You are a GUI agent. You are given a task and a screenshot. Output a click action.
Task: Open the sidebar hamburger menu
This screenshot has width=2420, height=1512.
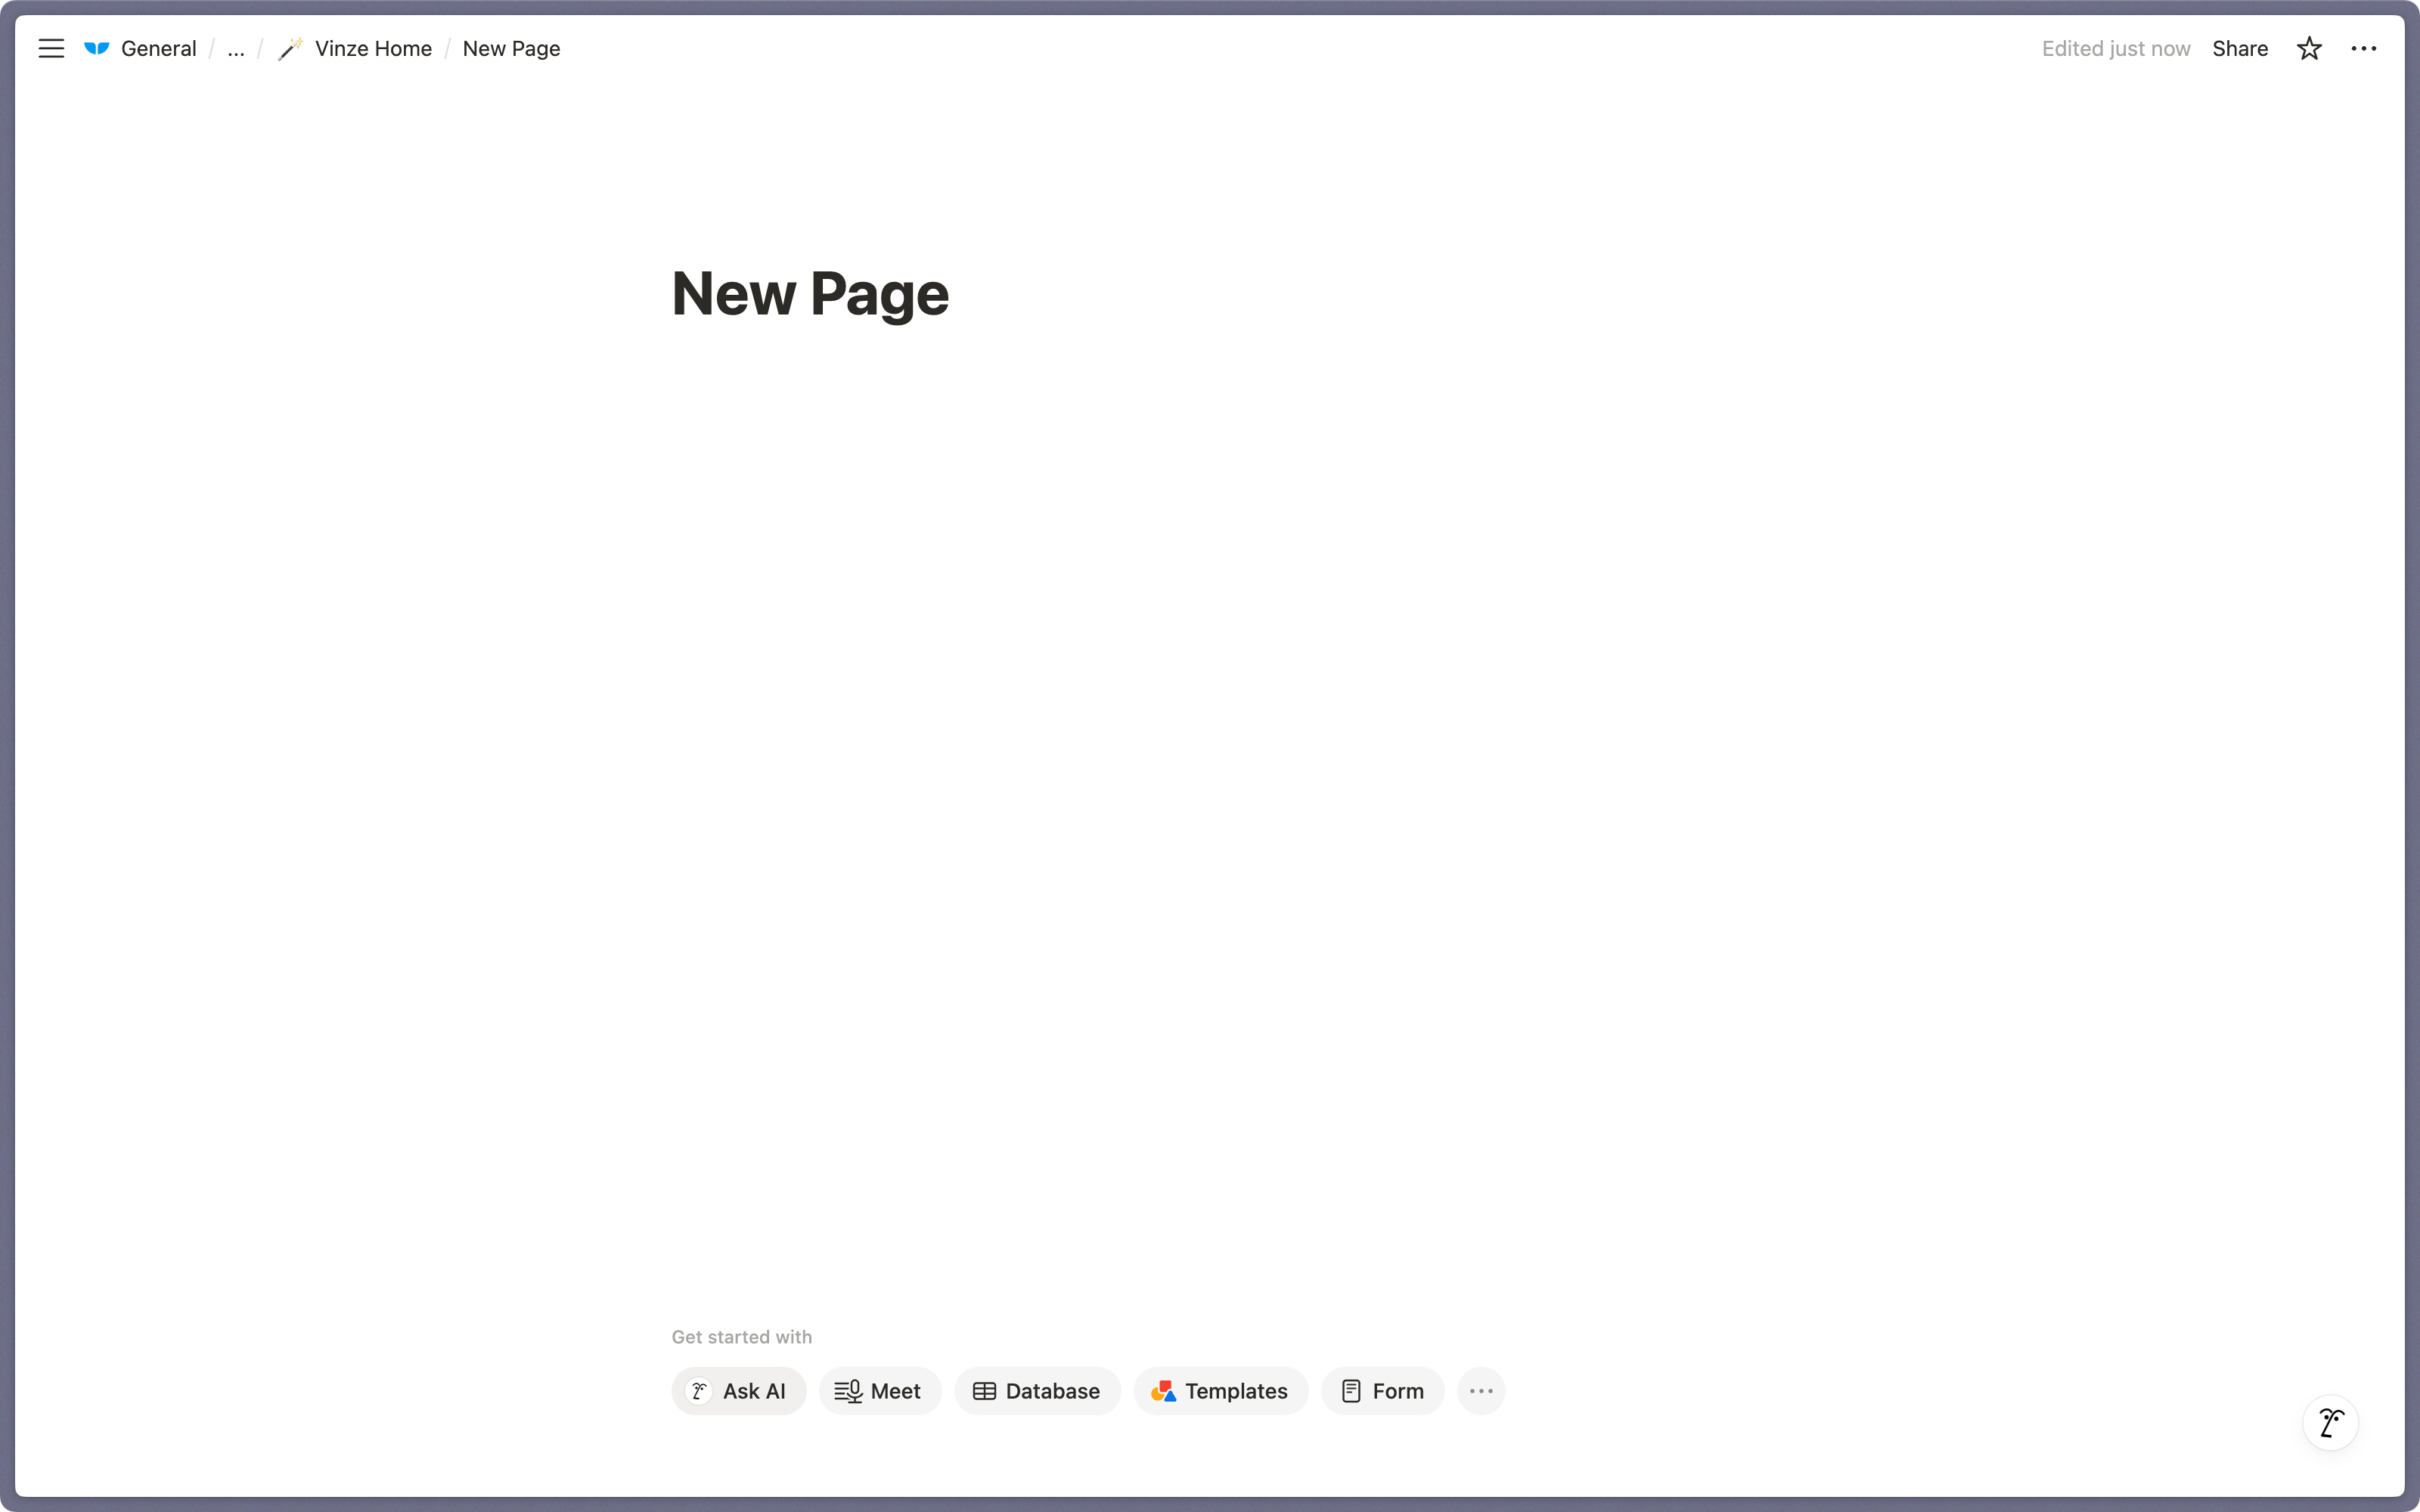(51, 48)
